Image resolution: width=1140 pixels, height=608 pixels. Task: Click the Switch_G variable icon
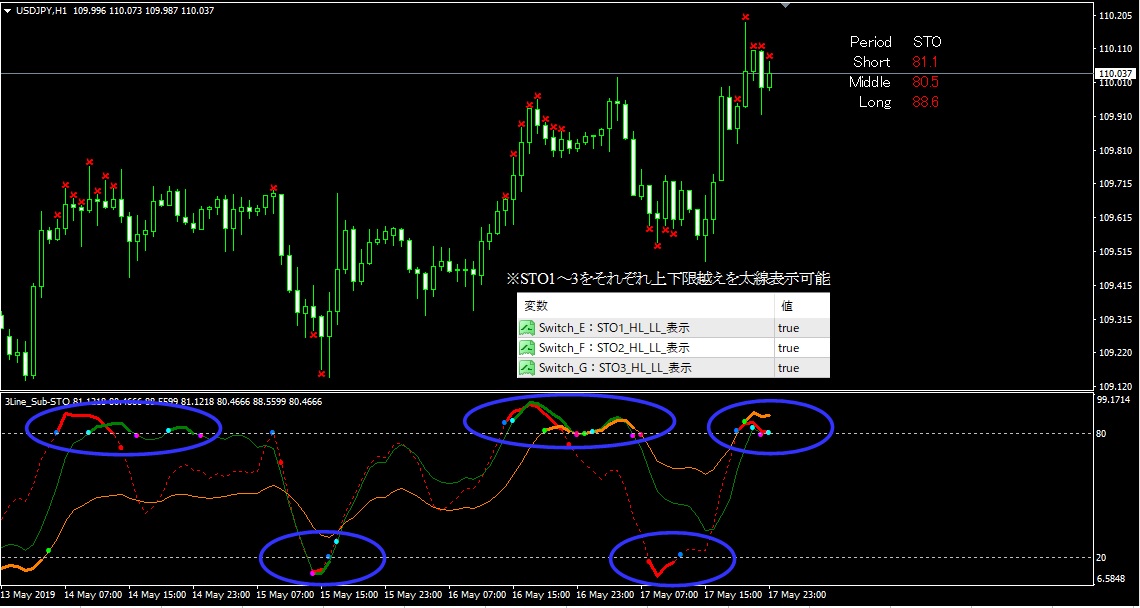click(x=528, y=368)
